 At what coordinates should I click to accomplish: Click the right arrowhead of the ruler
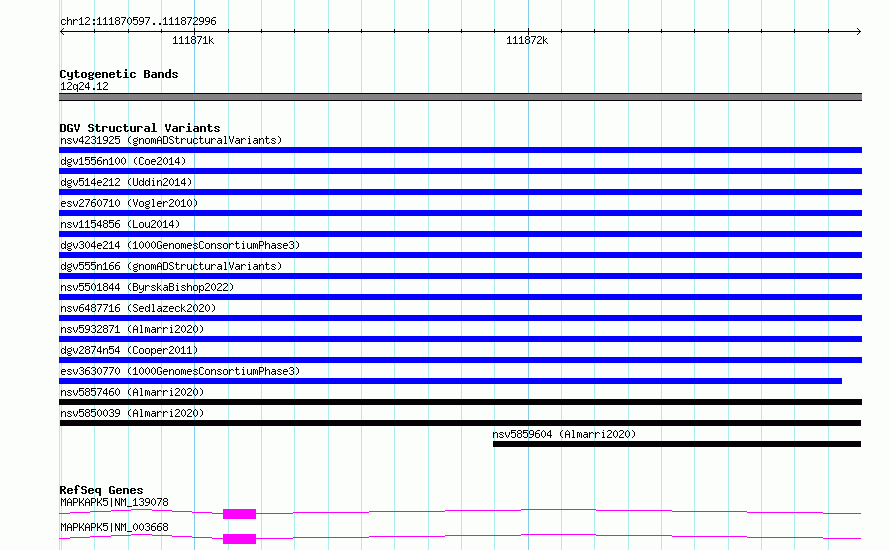click(x=859, y=31)
